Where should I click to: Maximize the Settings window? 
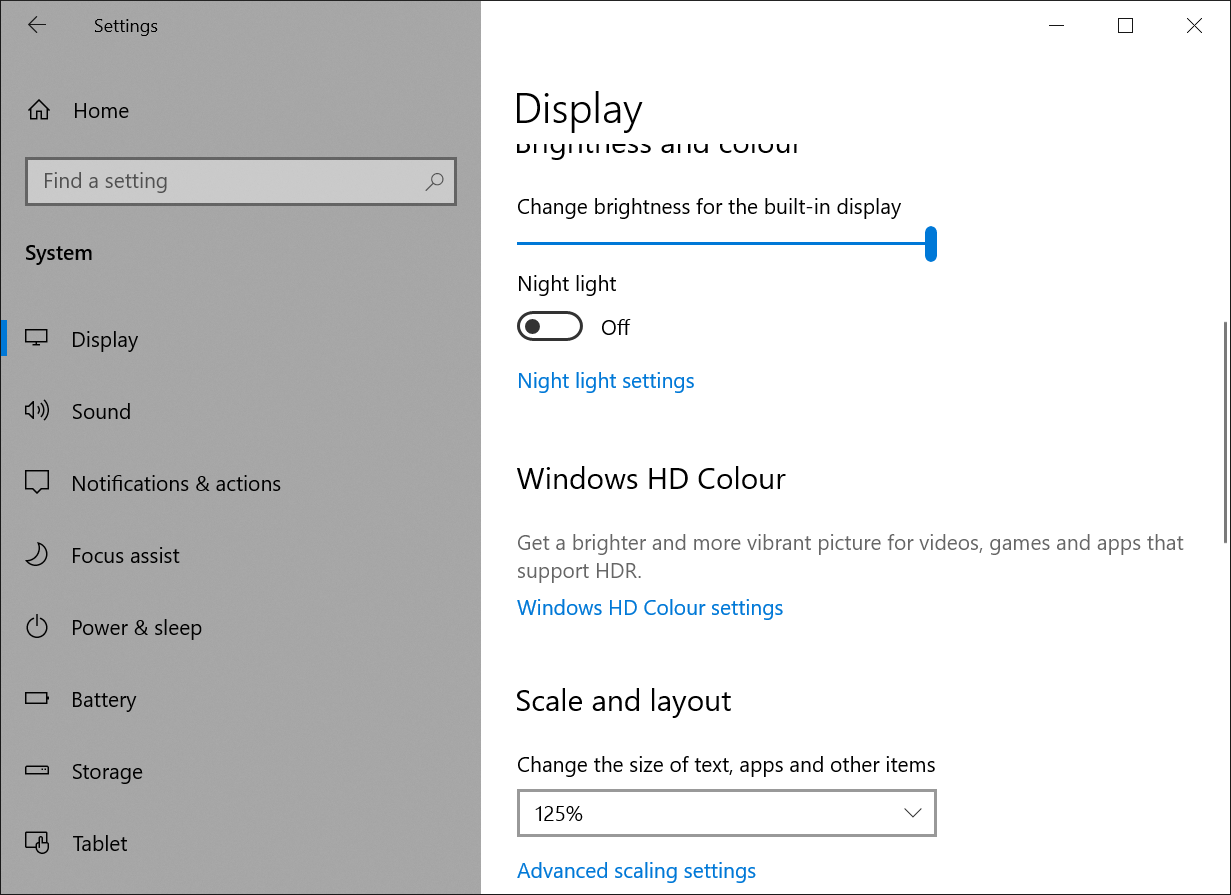[x=1125, y=26]
